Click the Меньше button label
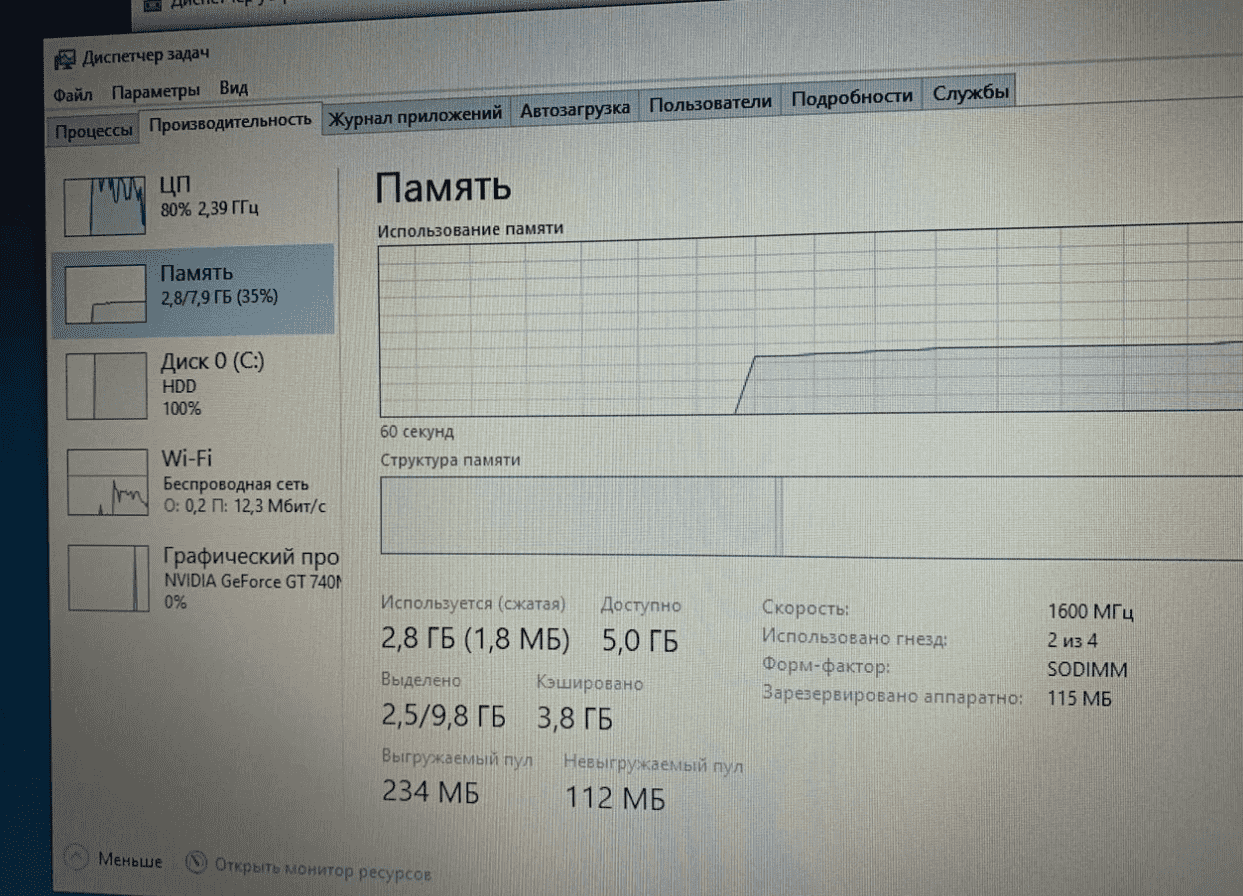1243x896 pixels. pos(130,860)
